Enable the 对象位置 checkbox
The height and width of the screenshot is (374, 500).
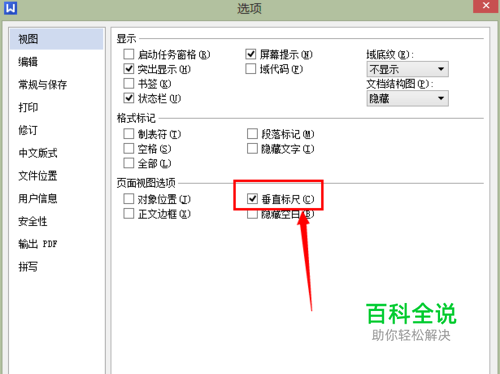[129, 199]
